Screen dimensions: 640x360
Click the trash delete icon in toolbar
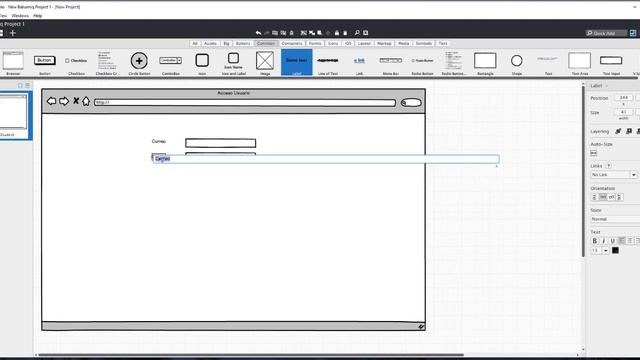point(345,33)
